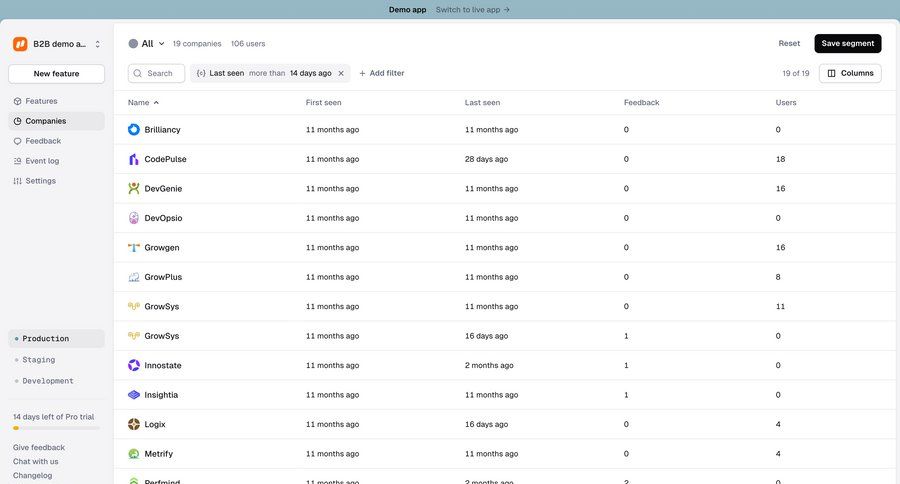Viewport: 900px width, 484px height.
Task: Open Chat with us link
Action: (x=36, y=462)
